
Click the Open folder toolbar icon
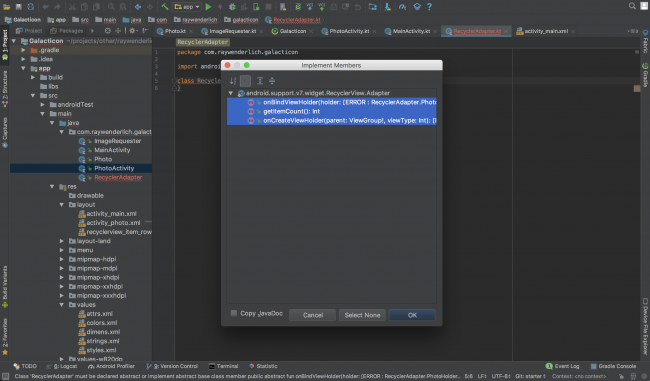(x=7, y=7)
